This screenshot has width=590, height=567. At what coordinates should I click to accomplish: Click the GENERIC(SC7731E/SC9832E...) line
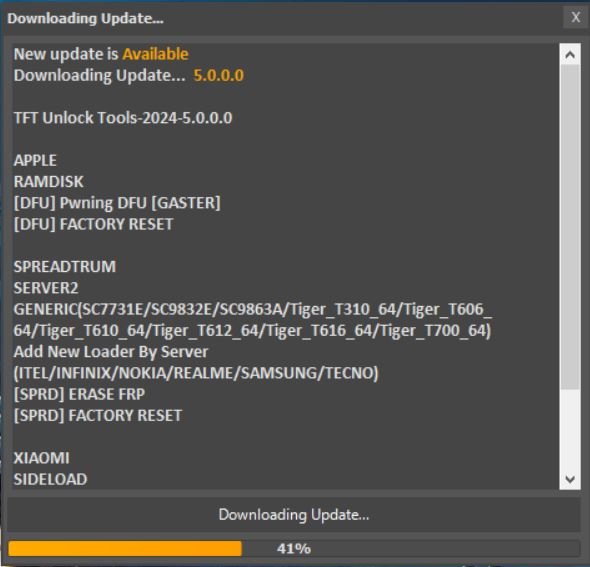(253, 320)
